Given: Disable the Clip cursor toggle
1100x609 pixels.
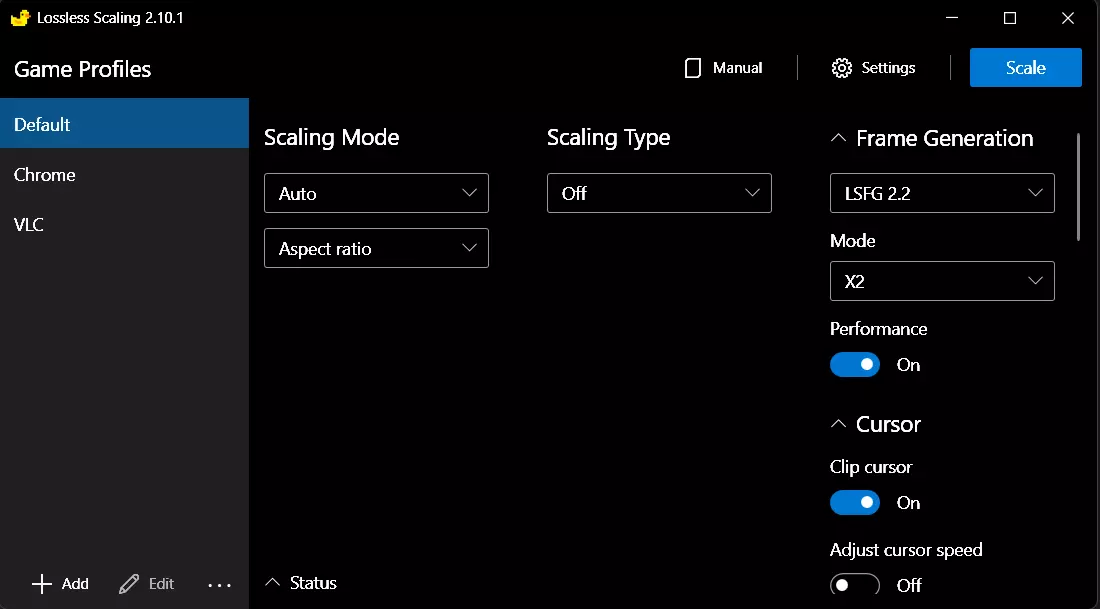Looking at the screenshot, I should (855, 503).
